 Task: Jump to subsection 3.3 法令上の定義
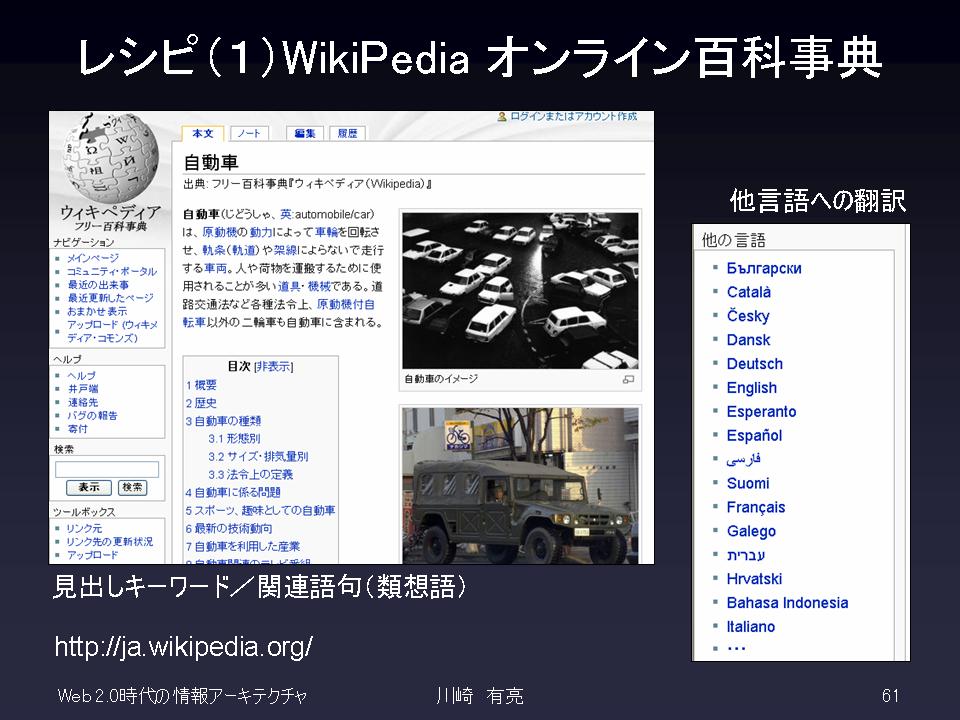pos(250,474)
